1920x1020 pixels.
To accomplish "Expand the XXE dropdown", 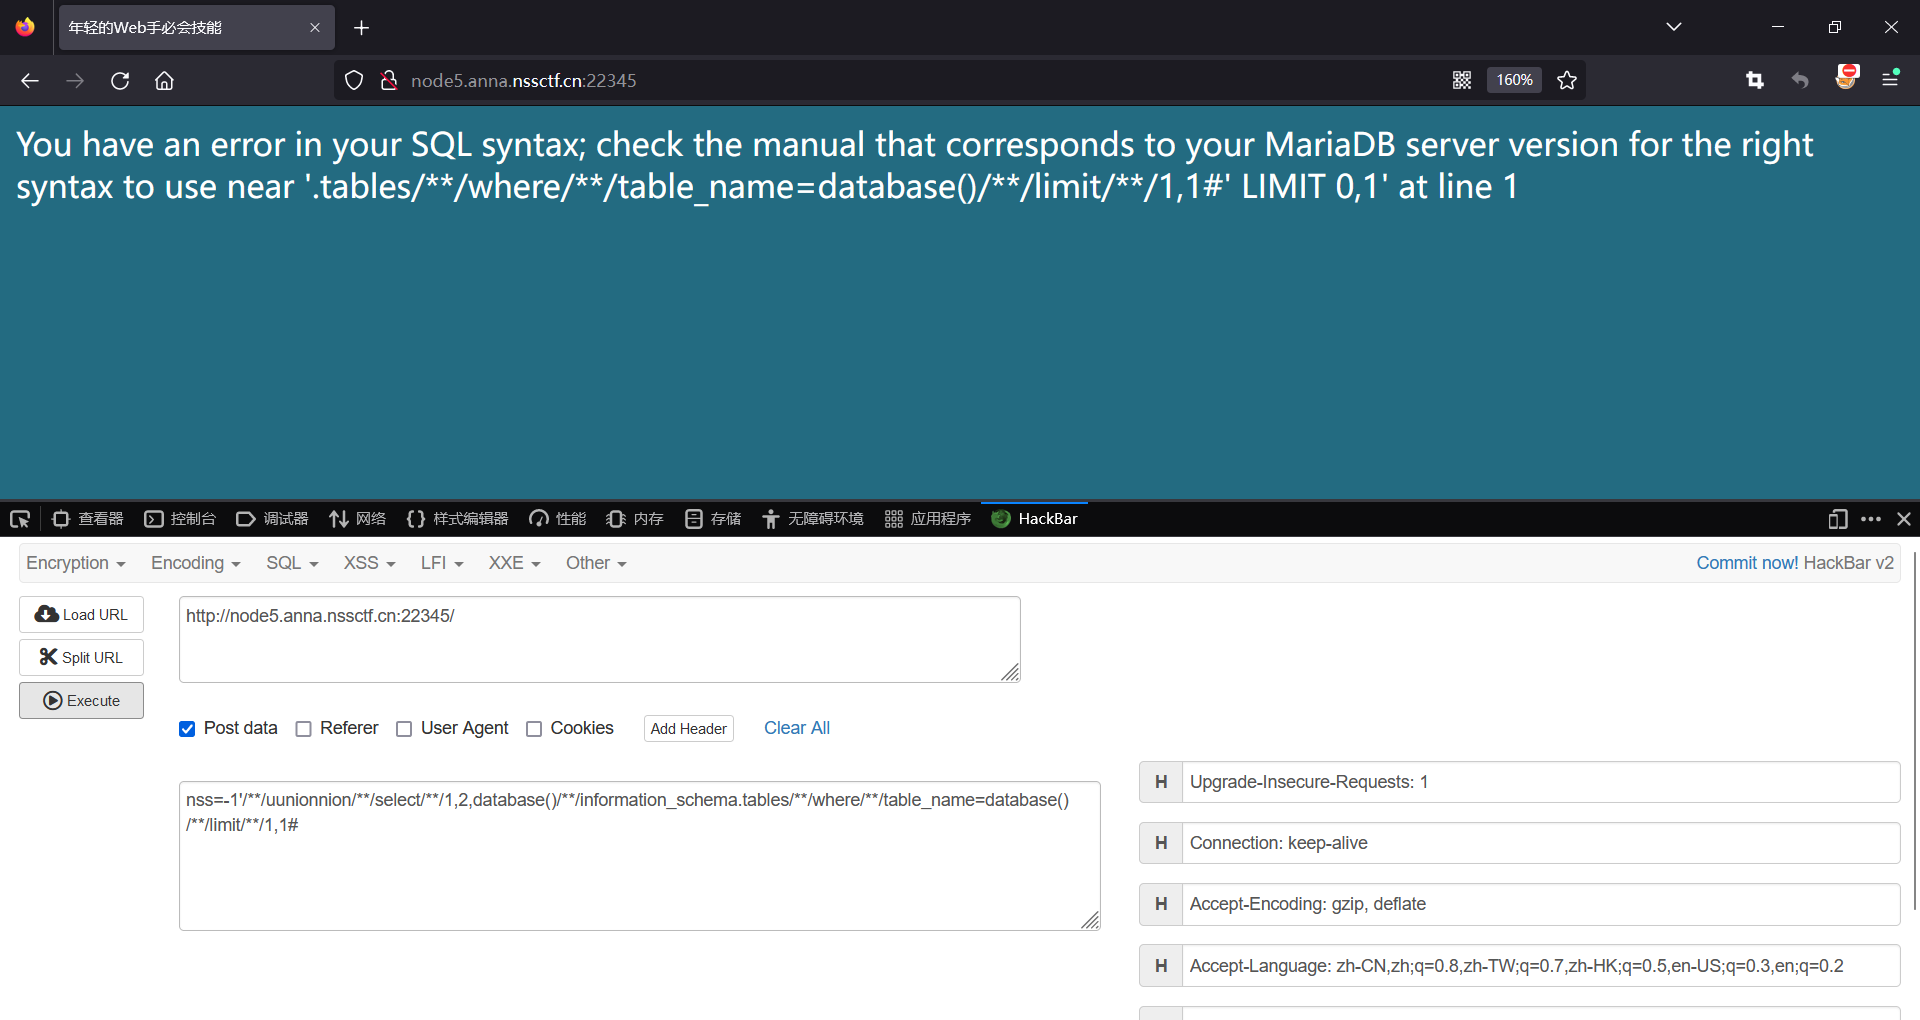I will [x=514, y=563].
